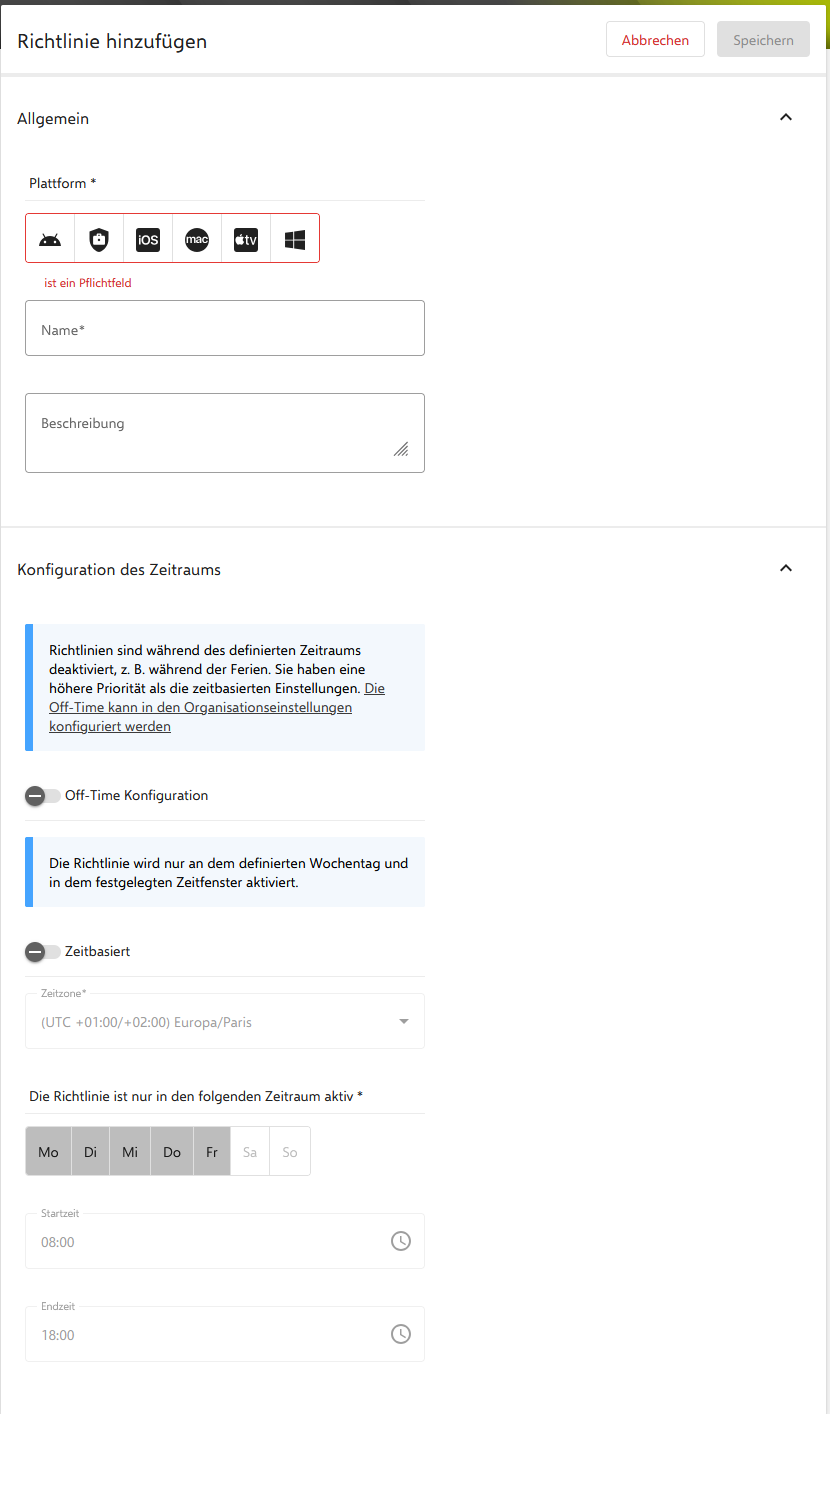Pick the iOS platform icon
Screen dimensions: 830x1486
[148, 239]
